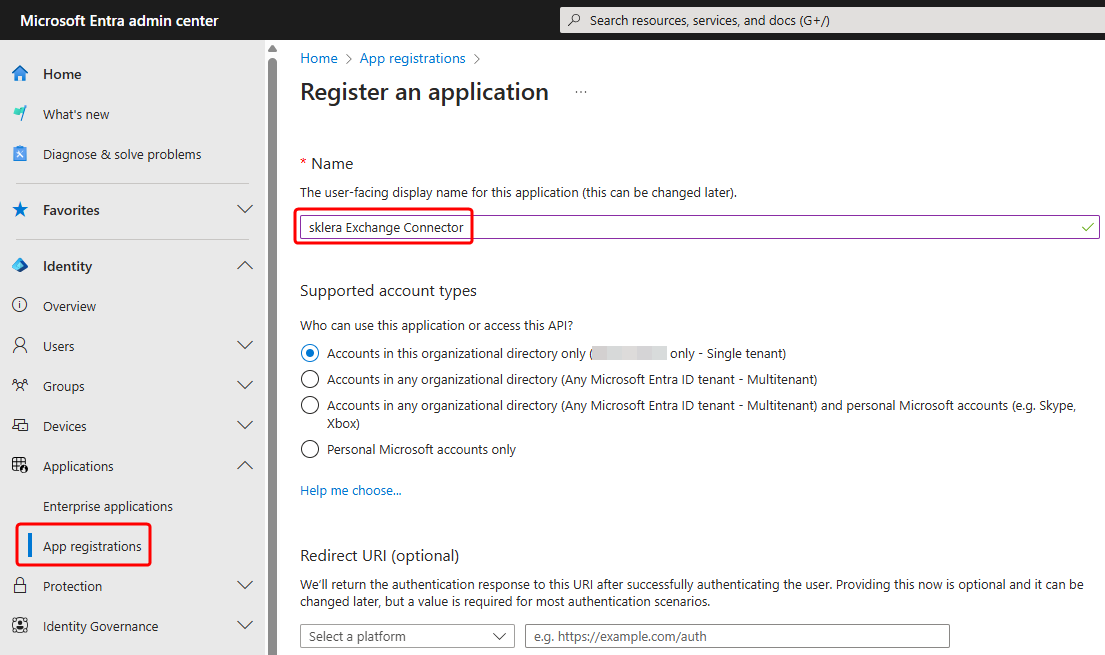Click the Home breadcrumb link
The width and height of the screenshot is (1105, 655).
click(x=319, y=59)
